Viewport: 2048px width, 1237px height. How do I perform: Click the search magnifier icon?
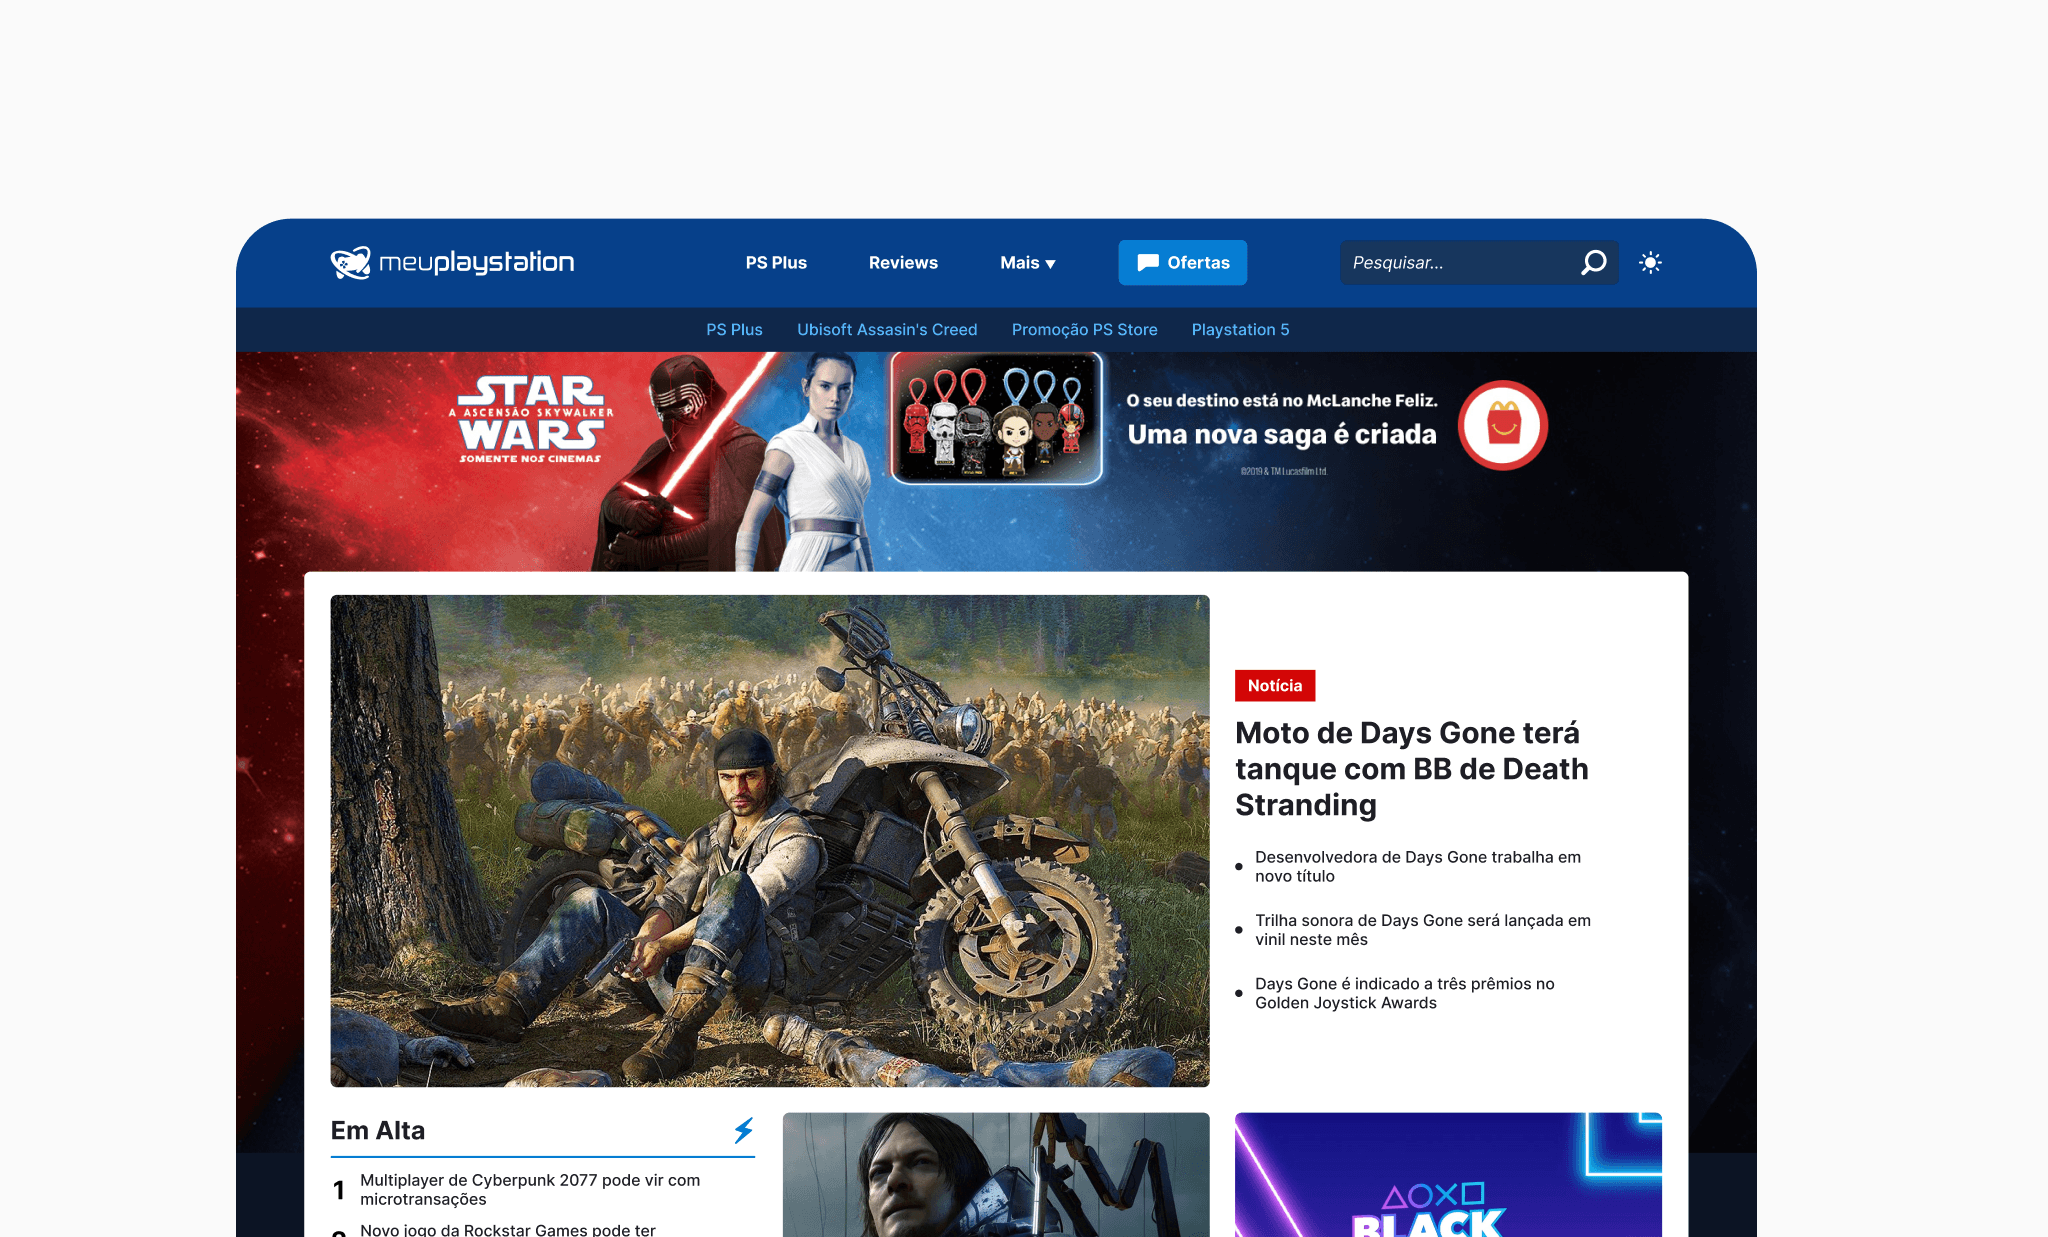tap(1594, 263)
